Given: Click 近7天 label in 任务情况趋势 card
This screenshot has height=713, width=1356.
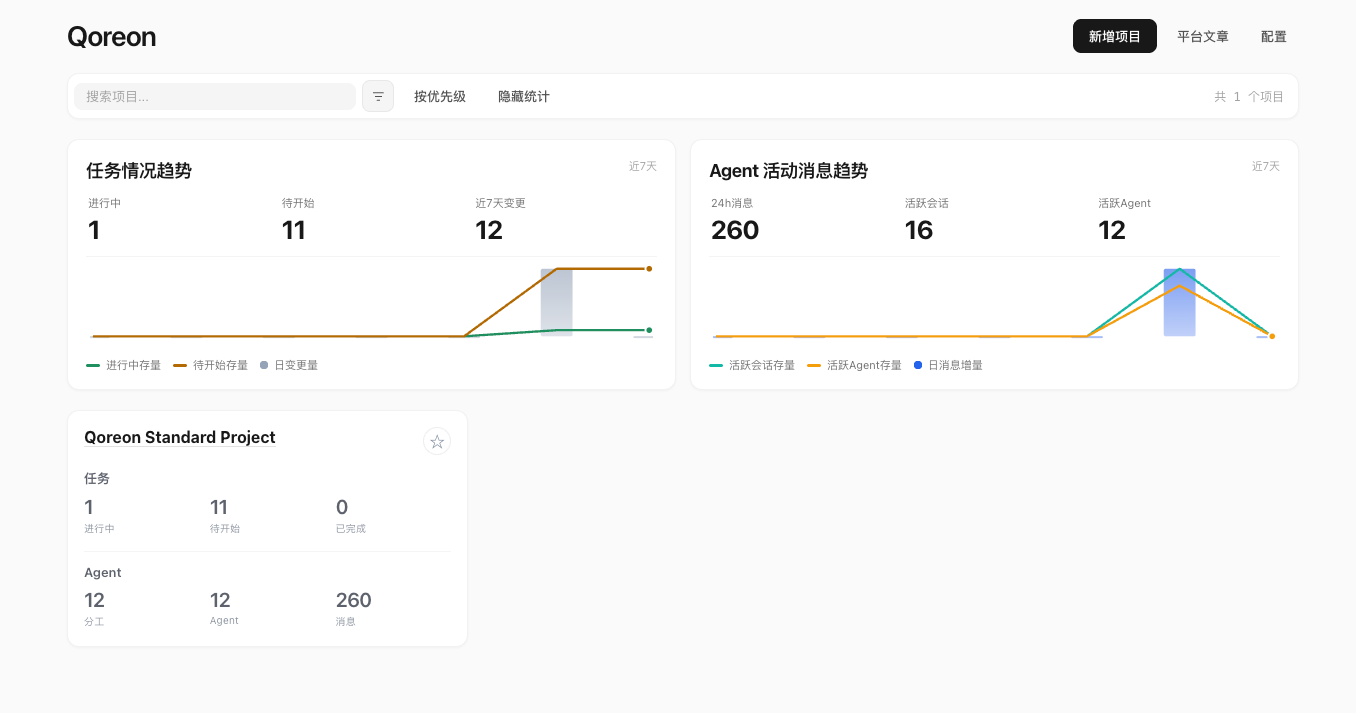Looking at the screenshot, I should (643, 166).
